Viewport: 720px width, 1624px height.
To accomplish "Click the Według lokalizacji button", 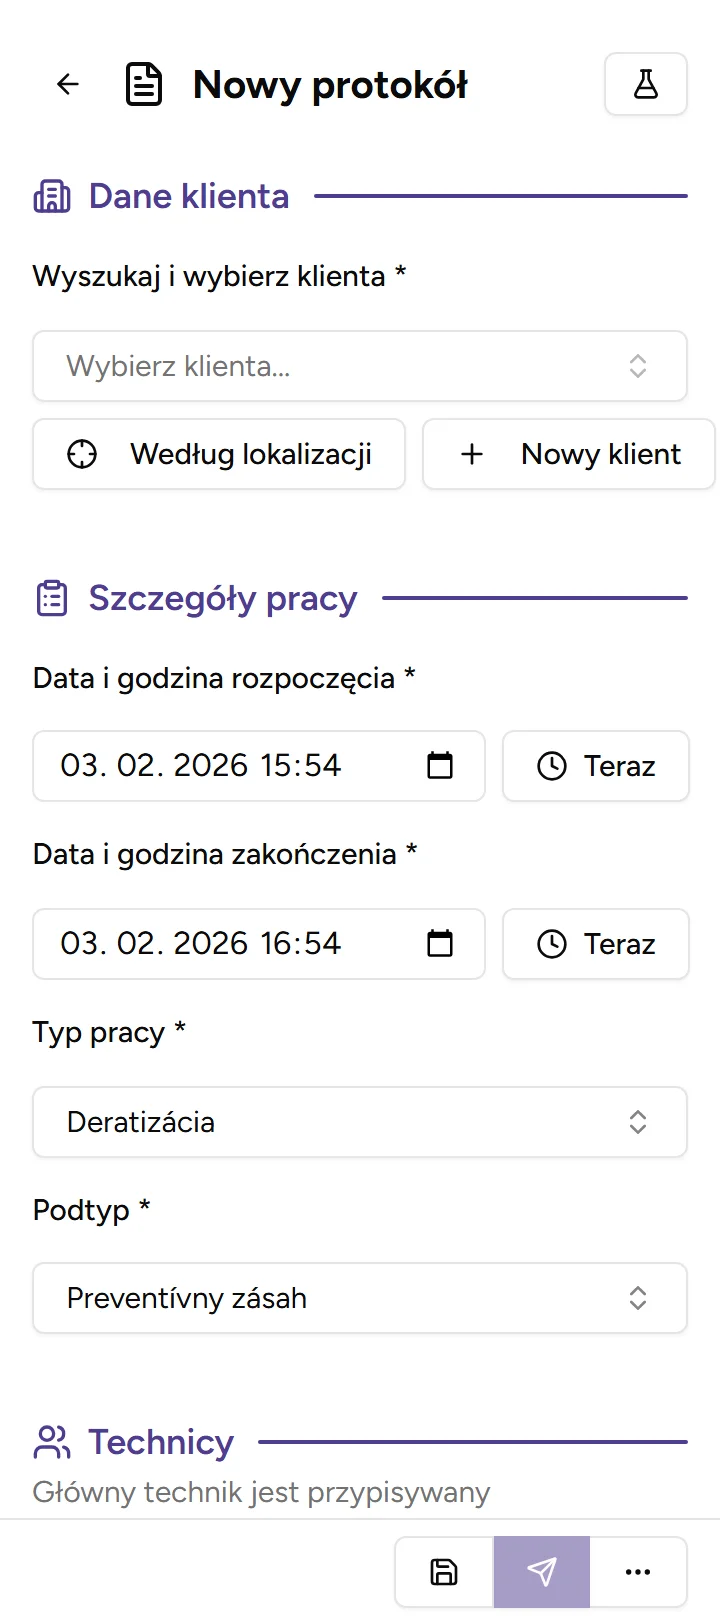I will point(219,454).
